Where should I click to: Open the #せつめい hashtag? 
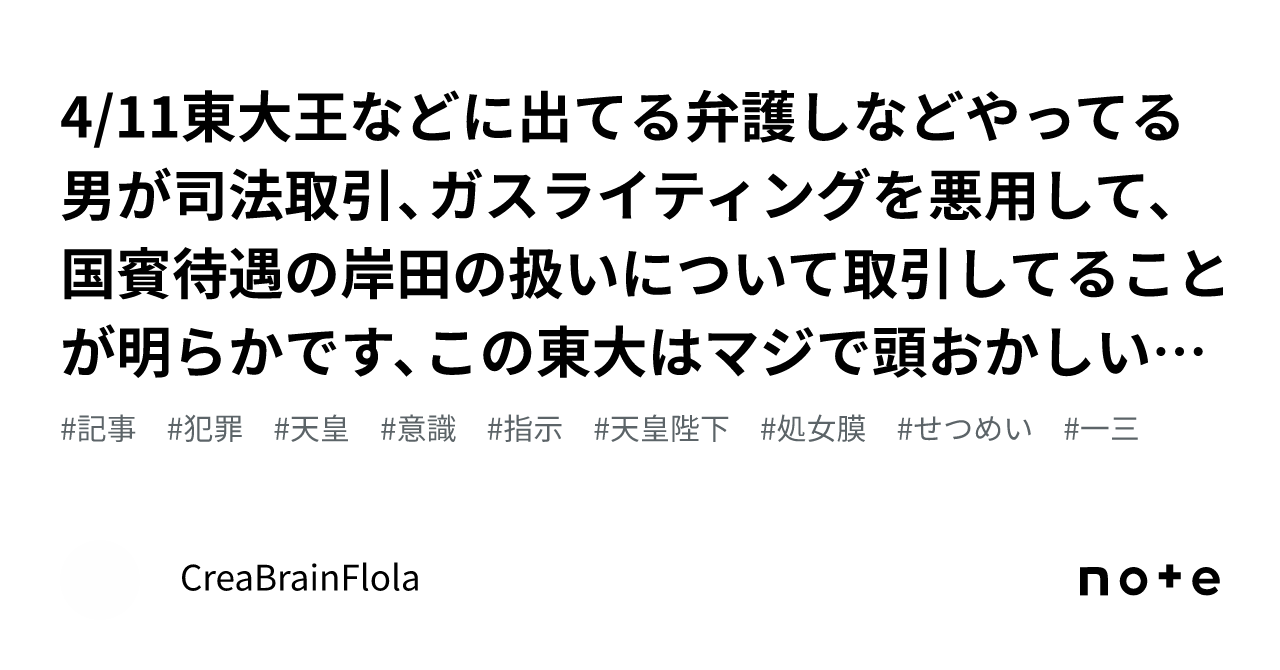(965, 430)
